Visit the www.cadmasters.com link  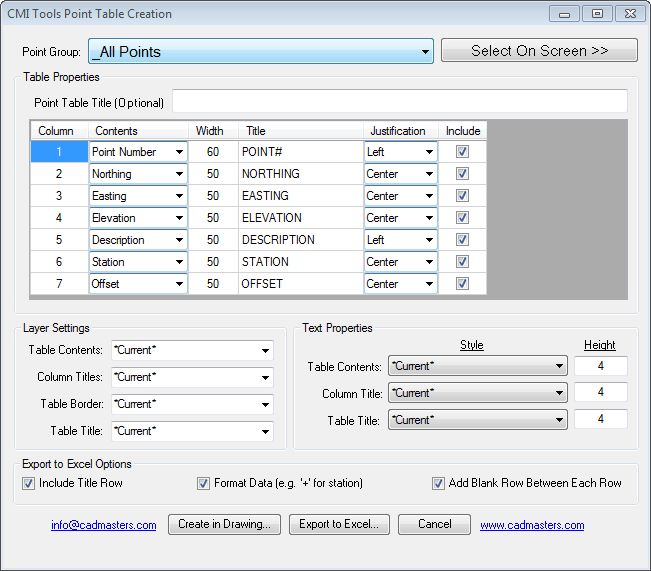point(532,526)
